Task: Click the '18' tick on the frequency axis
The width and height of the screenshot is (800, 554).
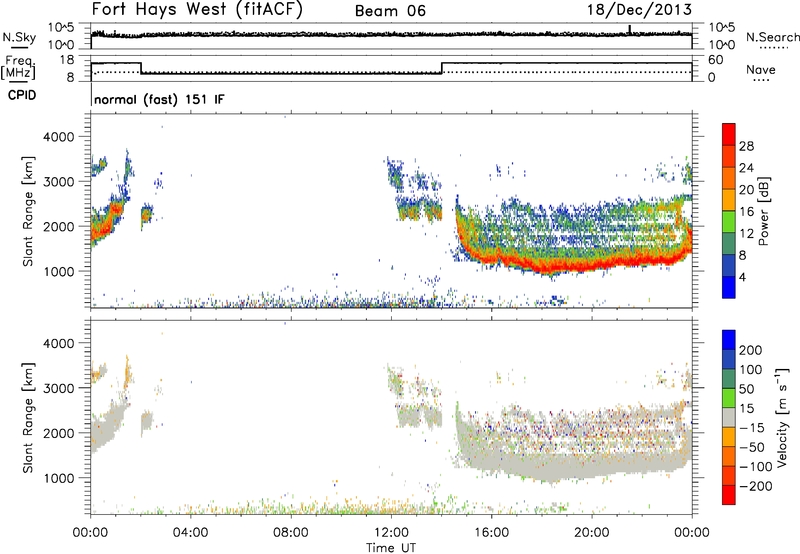Action: 67,60
